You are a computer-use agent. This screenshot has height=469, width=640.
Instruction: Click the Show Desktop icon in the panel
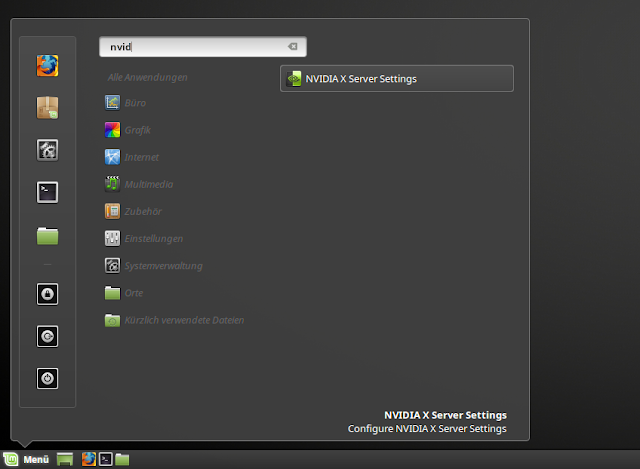(64, 460)
